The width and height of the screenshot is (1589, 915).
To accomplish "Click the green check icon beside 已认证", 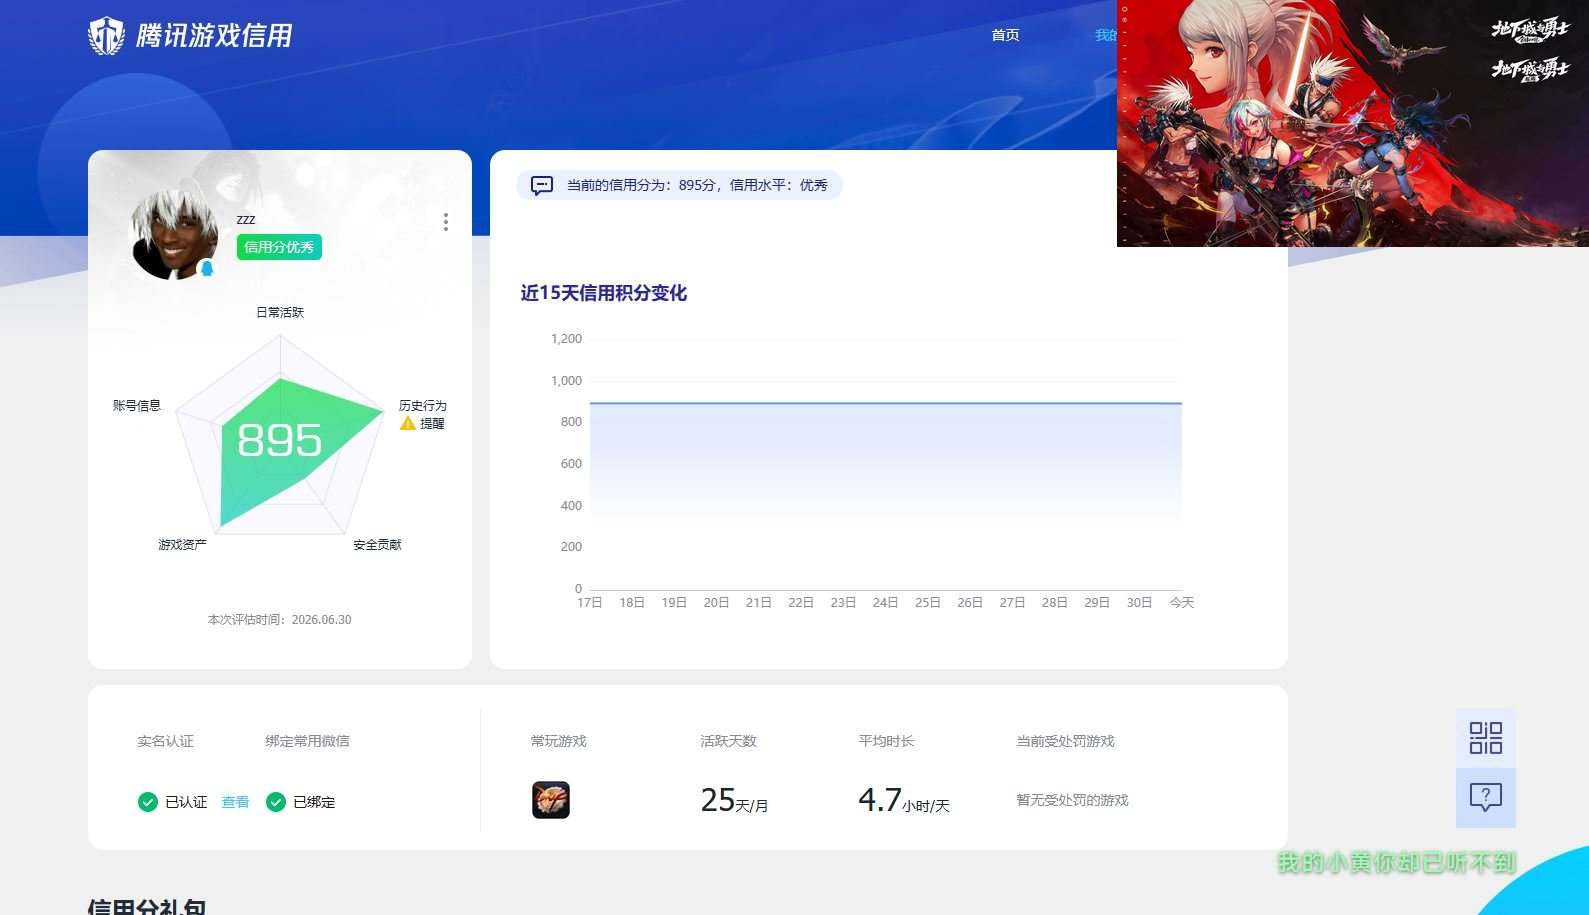I will 148,802.
